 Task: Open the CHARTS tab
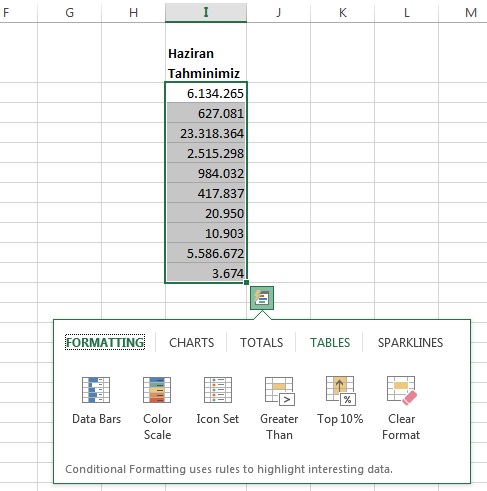191,342
